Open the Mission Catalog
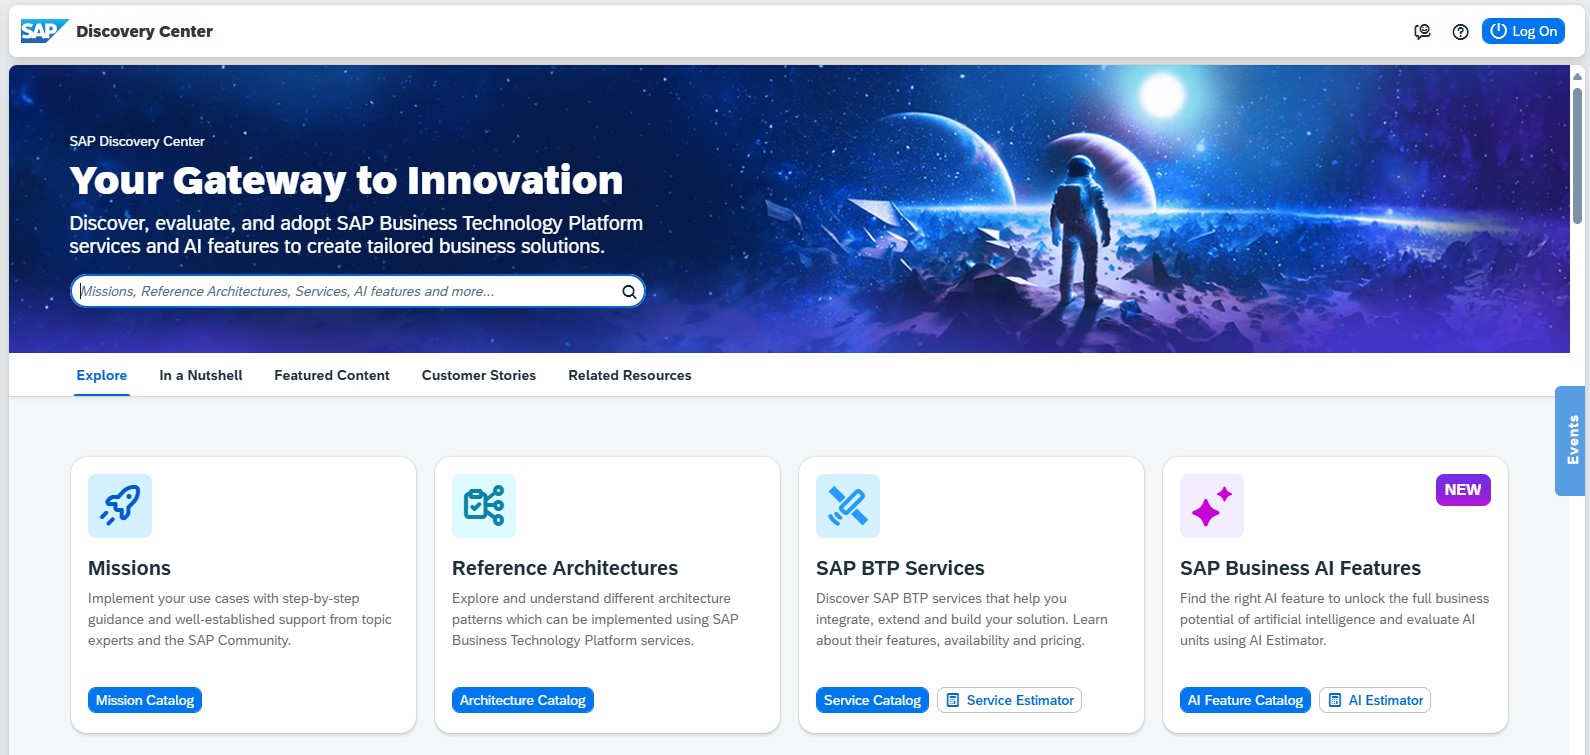 point(145,700)
